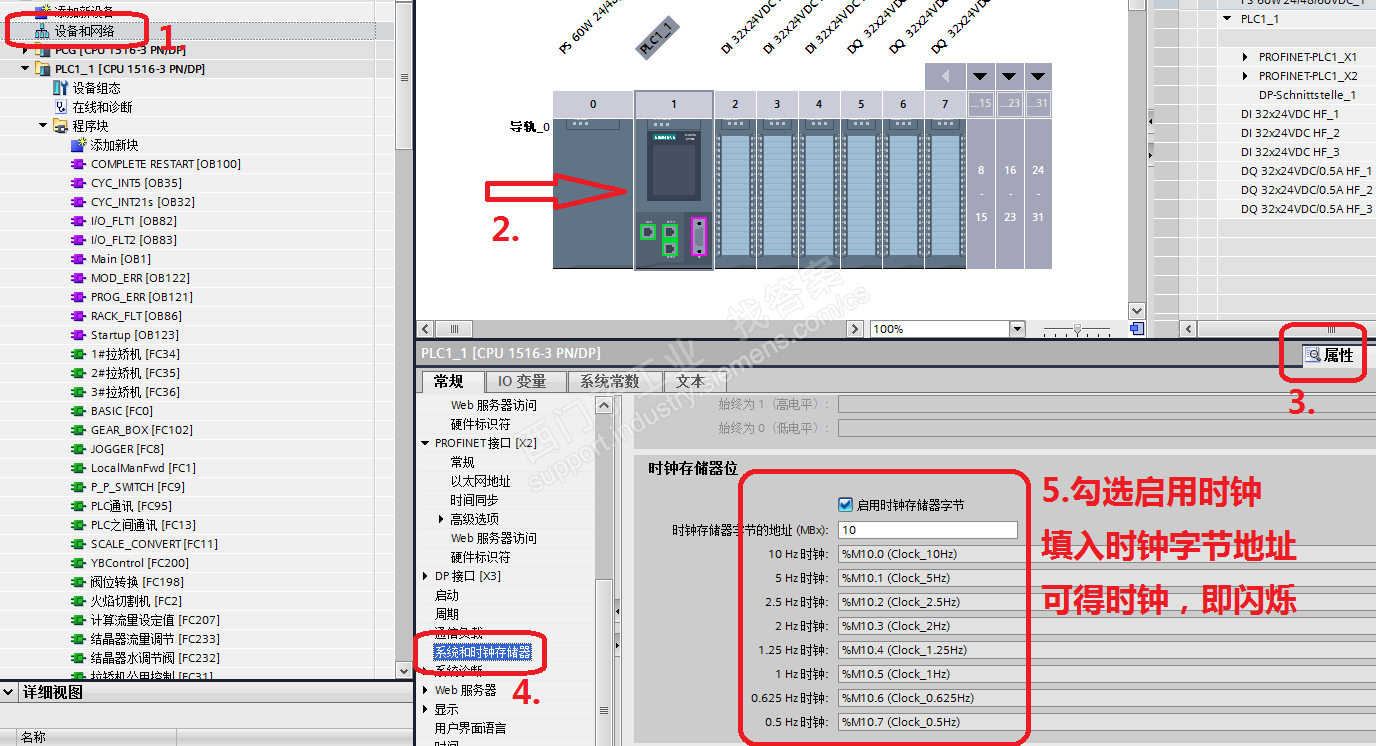Select the CYC_INT21s [OB32] block icon
The image size is (1376, 746).
78,202
